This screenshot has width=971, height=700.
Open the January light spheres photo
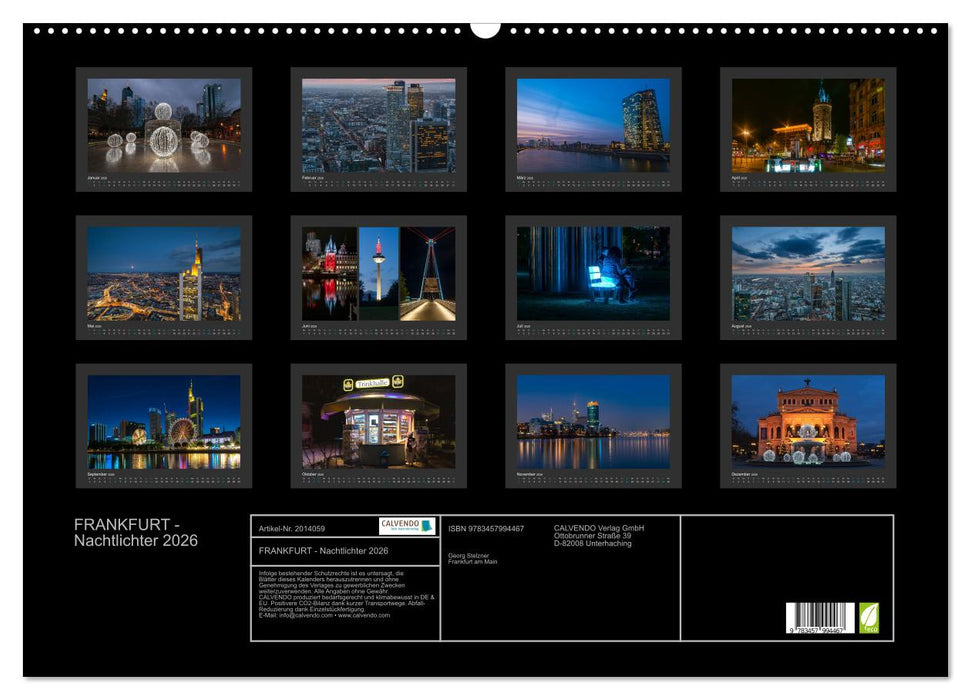point(164,125)
